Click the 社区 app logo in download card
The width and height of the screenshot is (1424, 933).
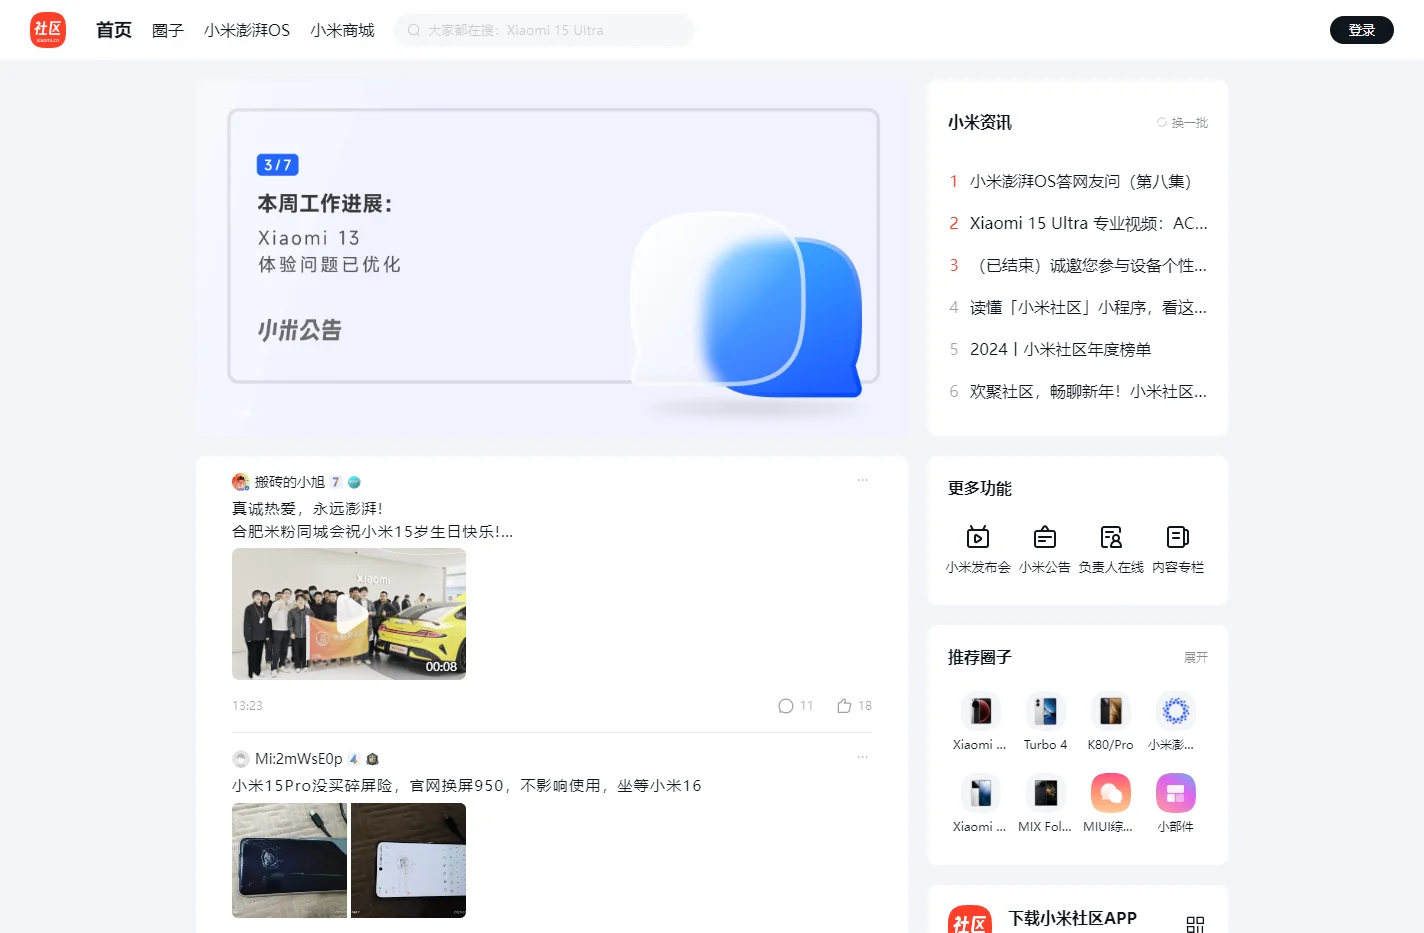point(970,920)
